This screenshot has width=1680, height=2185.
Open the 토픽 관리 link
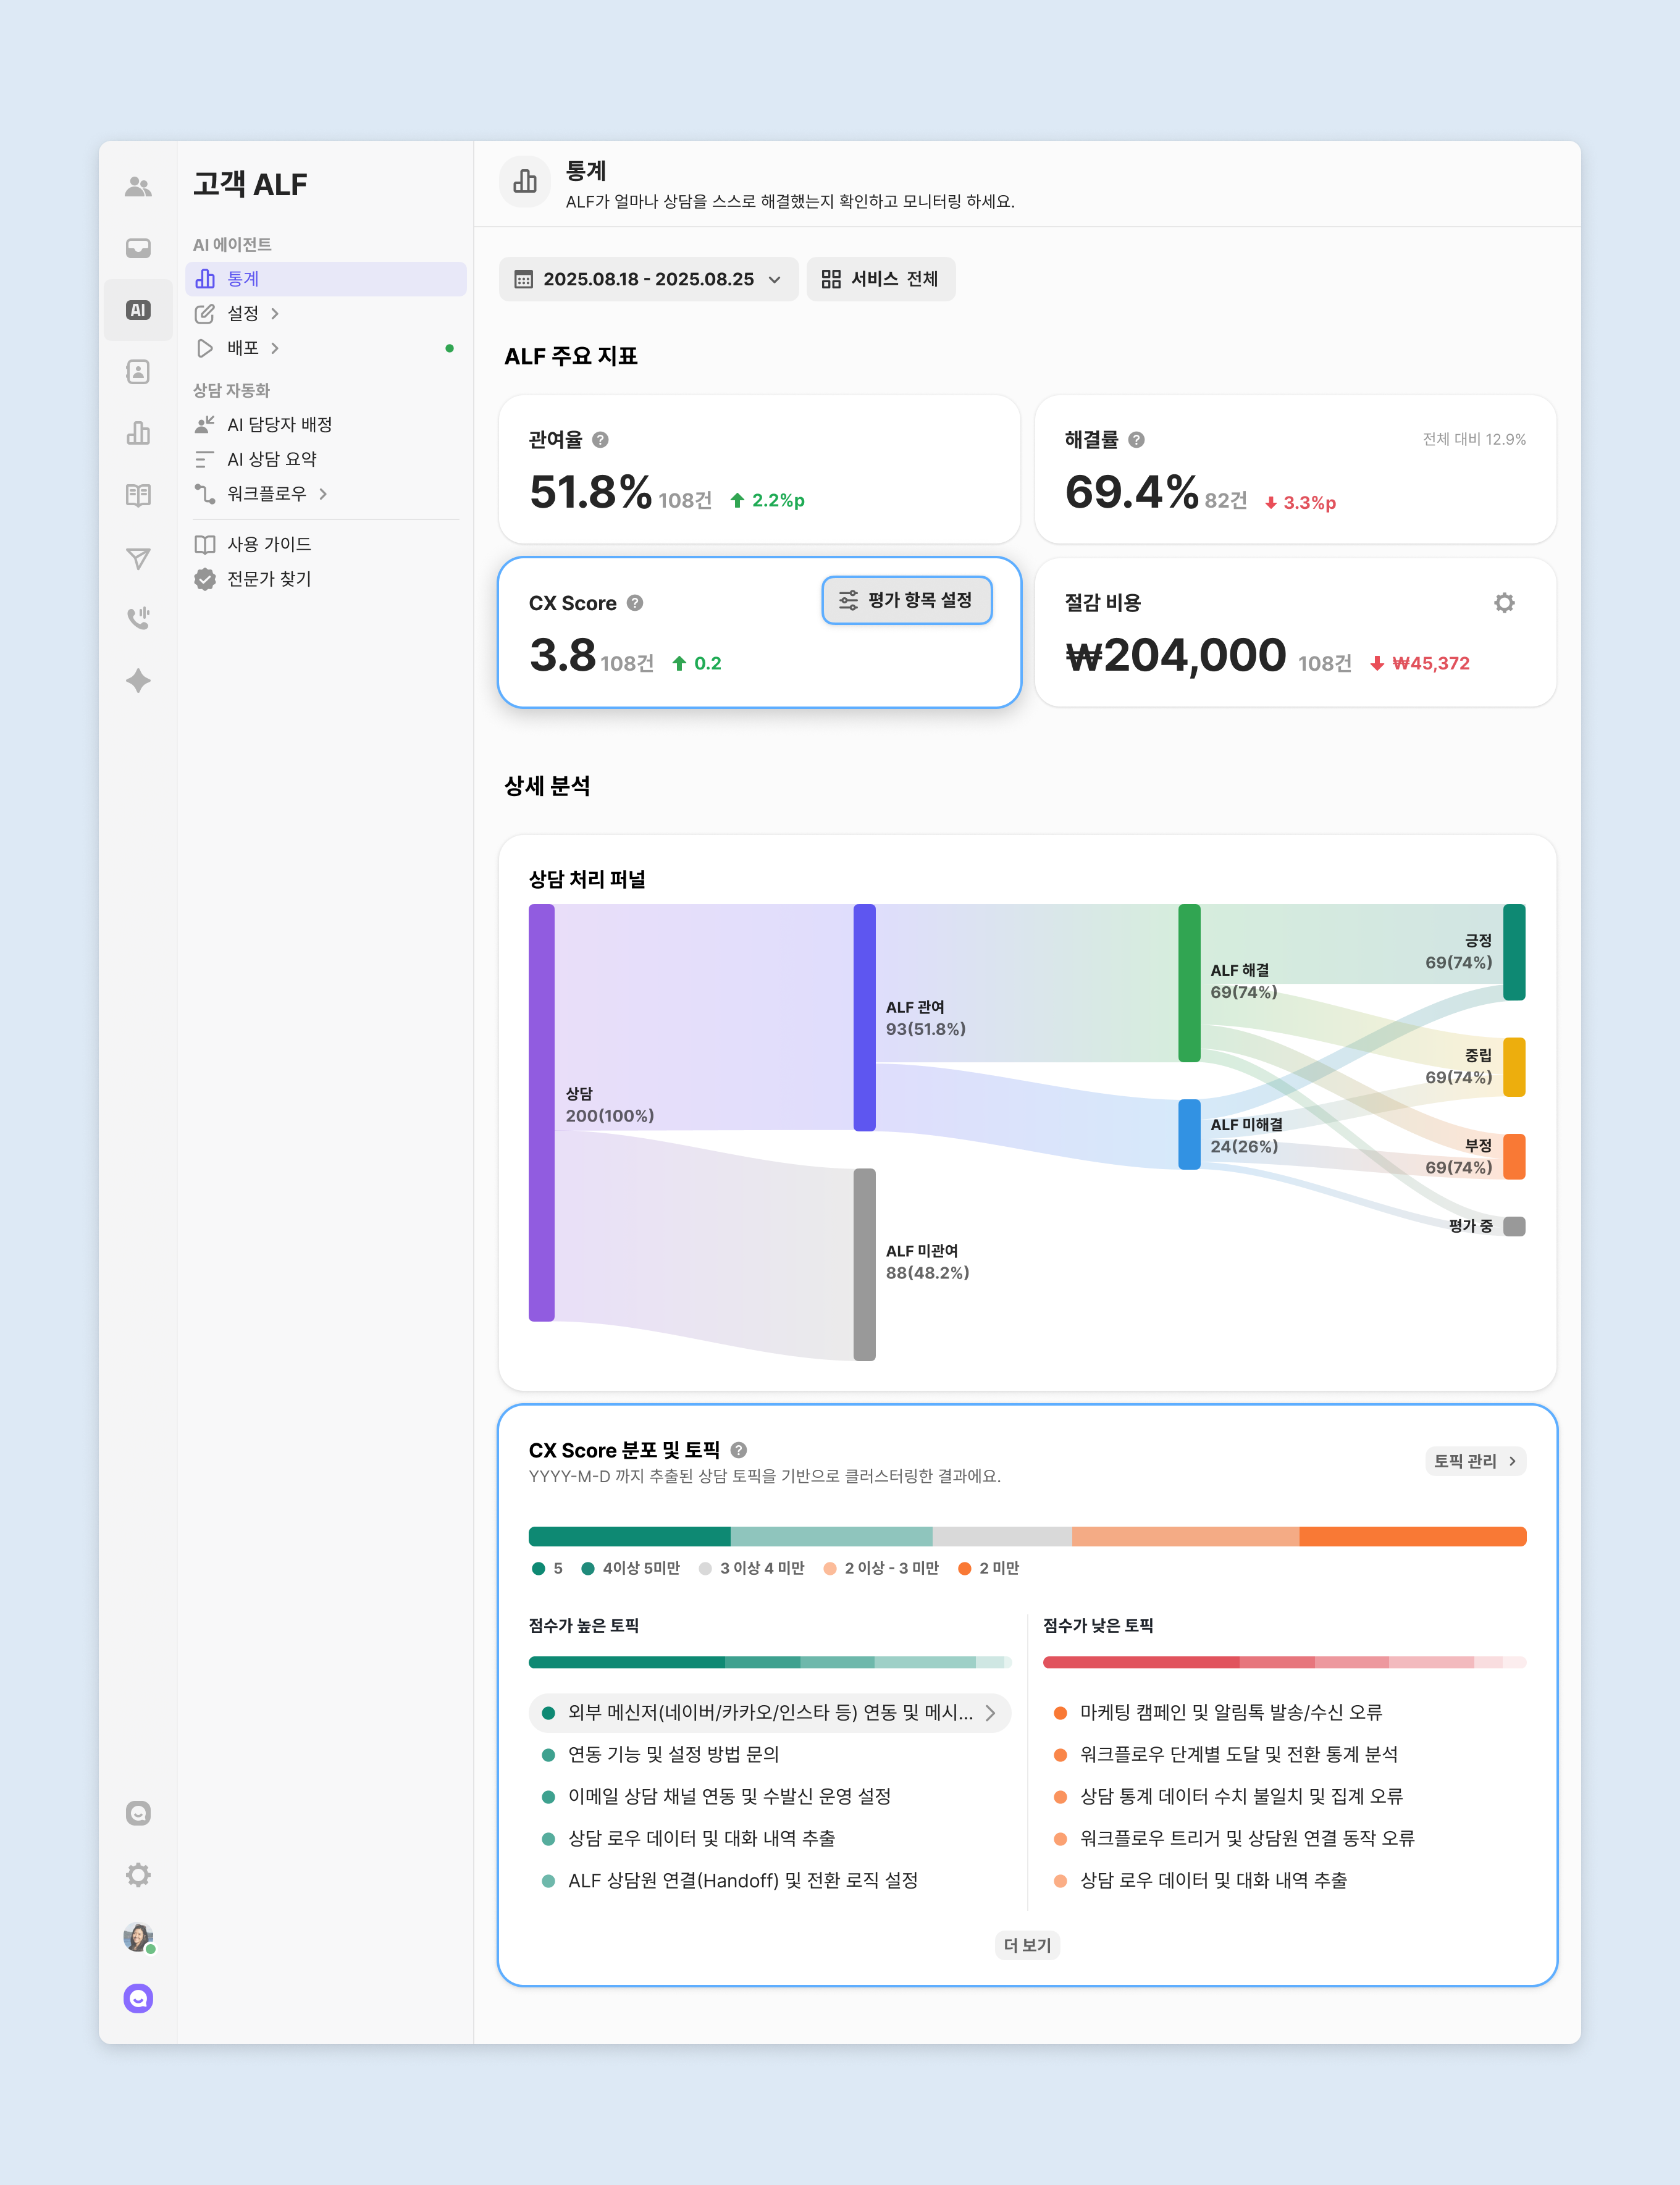[1474, 1461]
